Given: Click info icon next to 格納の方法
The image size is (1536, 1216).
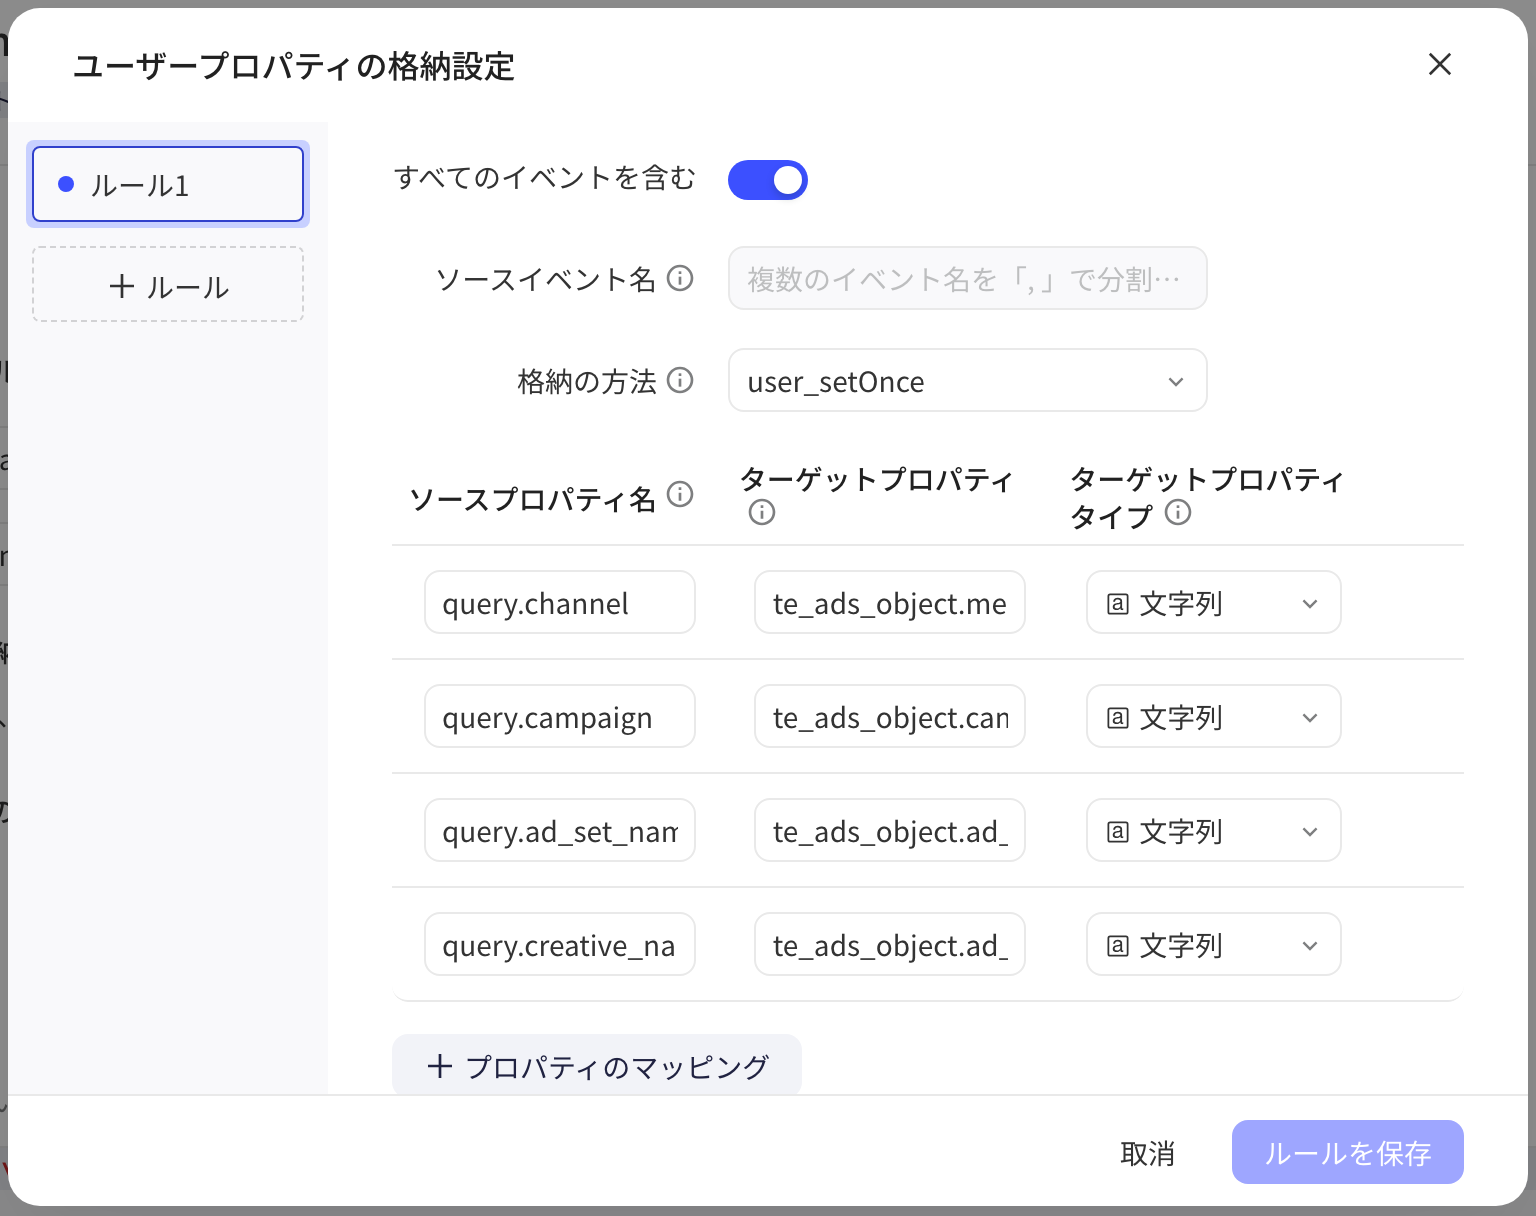Looking at the screenshot, I should click(x=680, y=380).
